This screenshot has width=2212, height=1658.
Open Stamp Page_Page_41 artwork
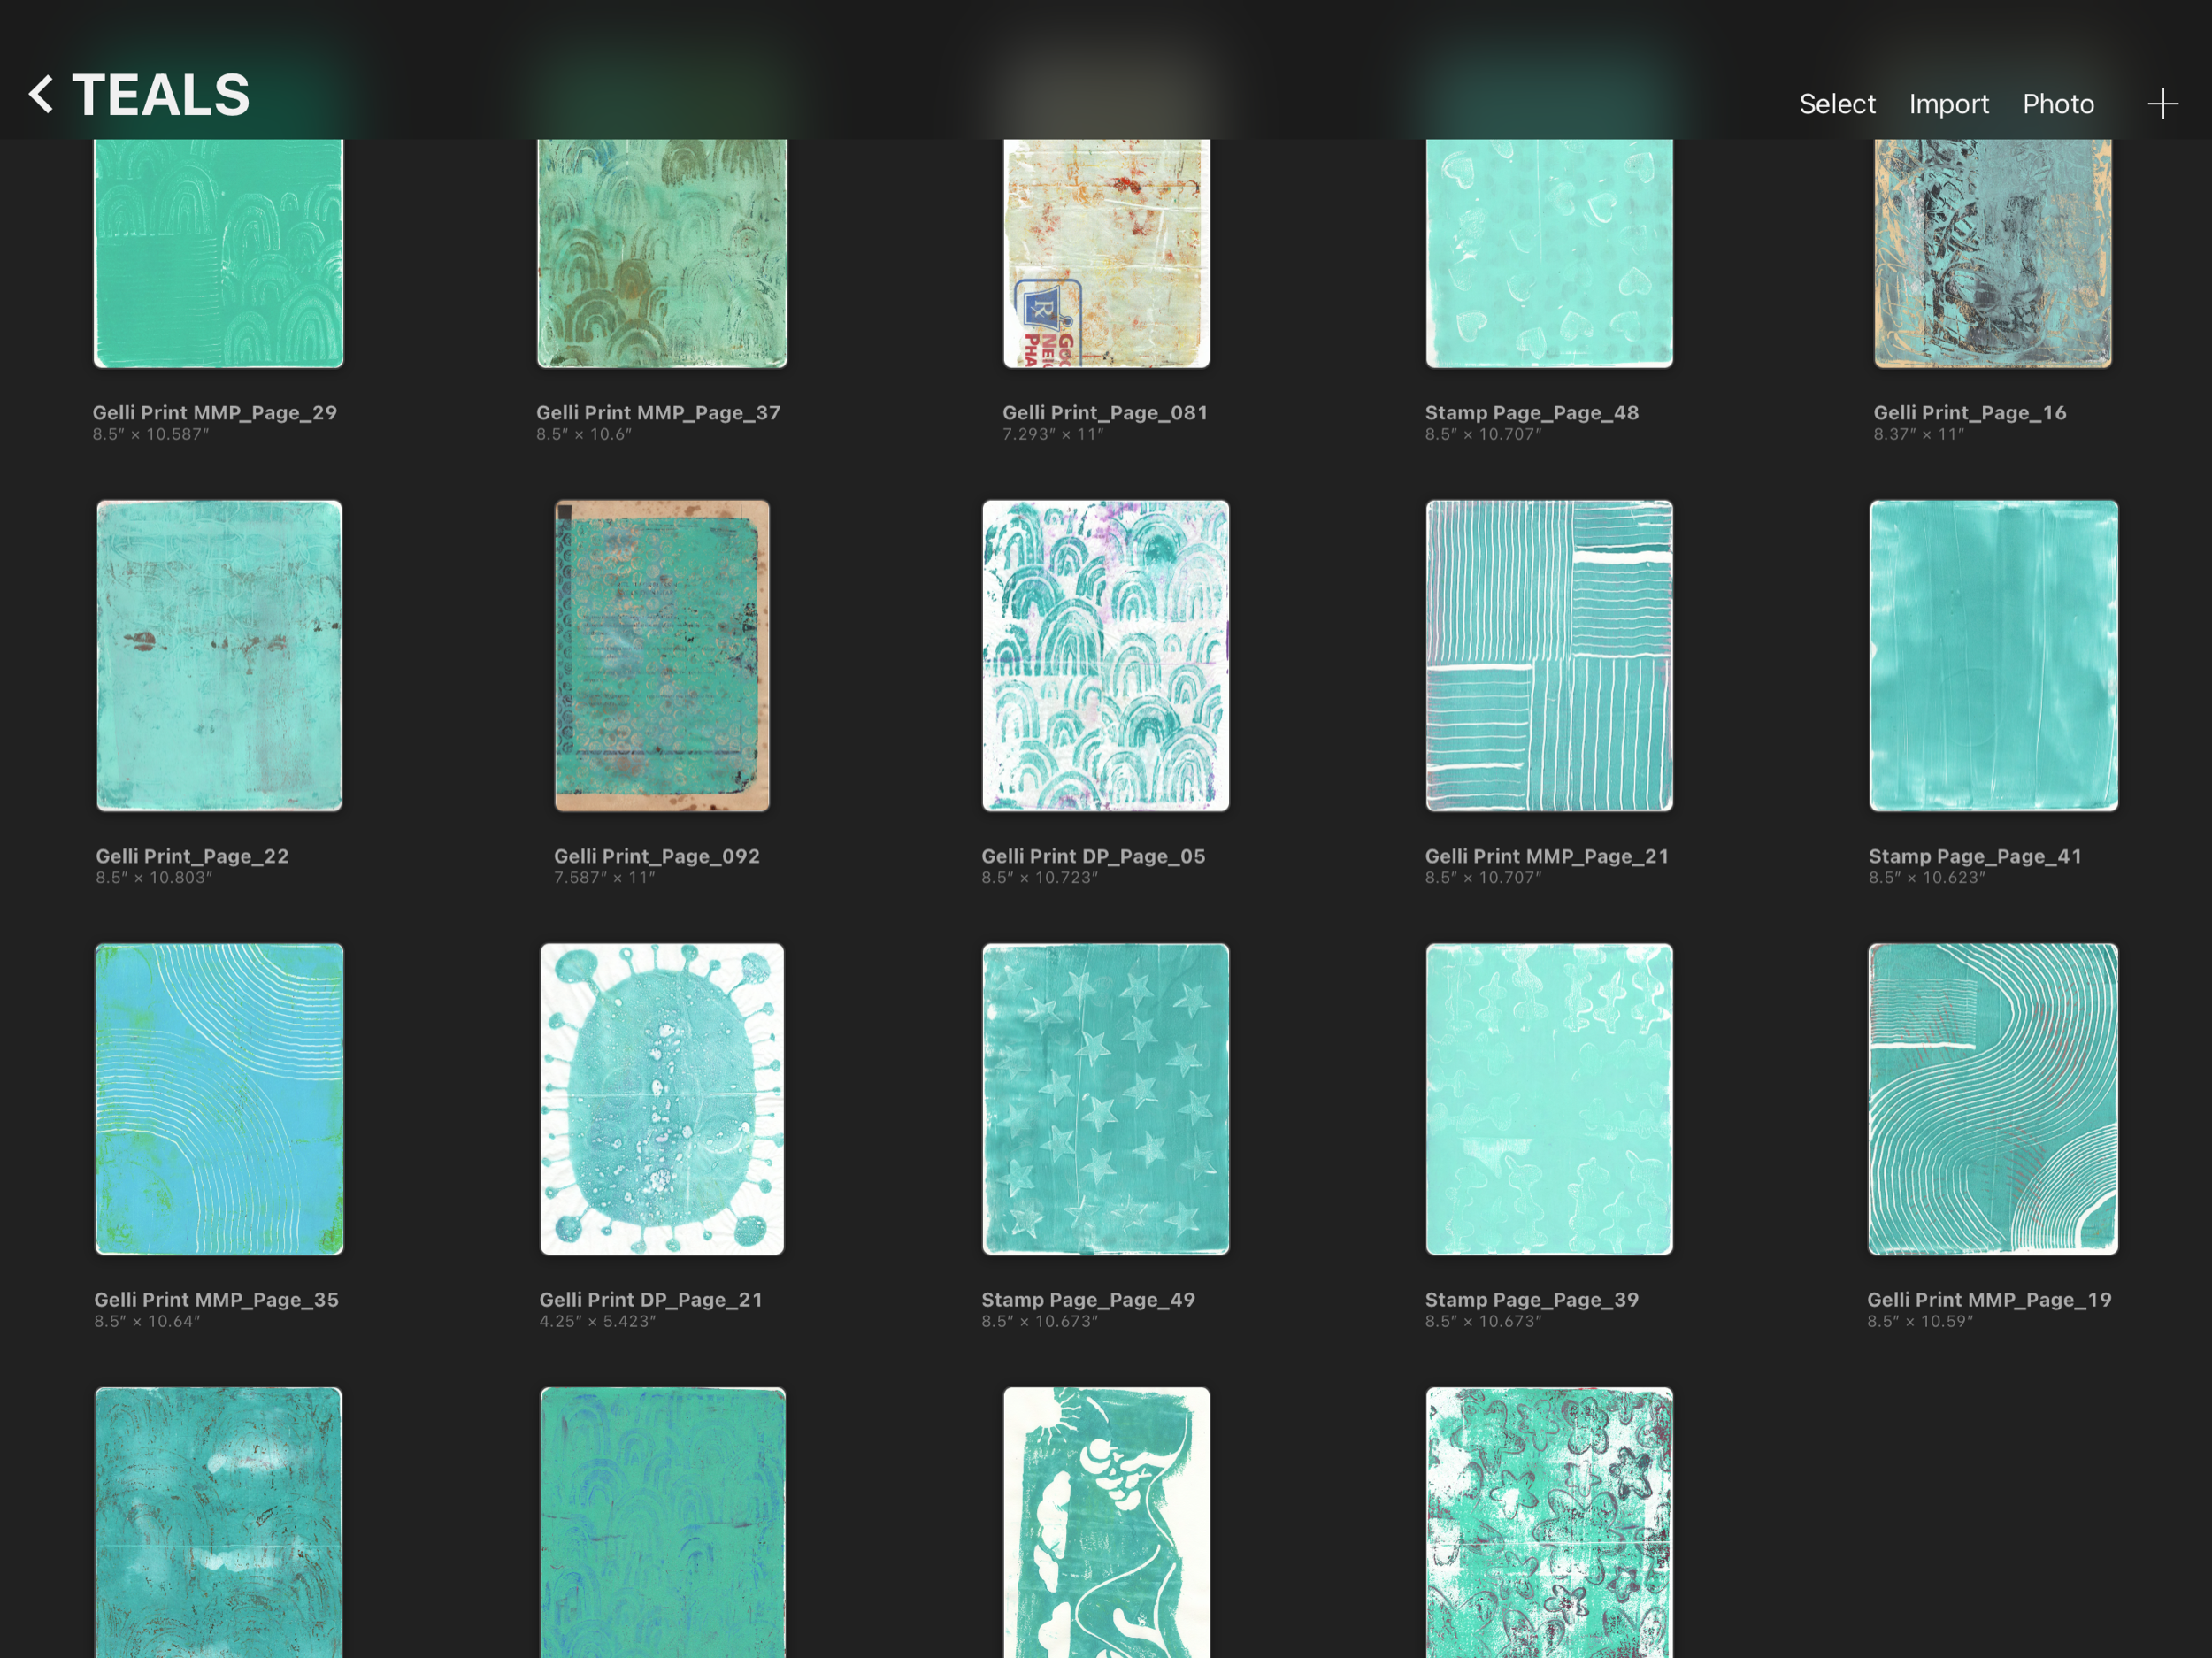(1993, 655)
